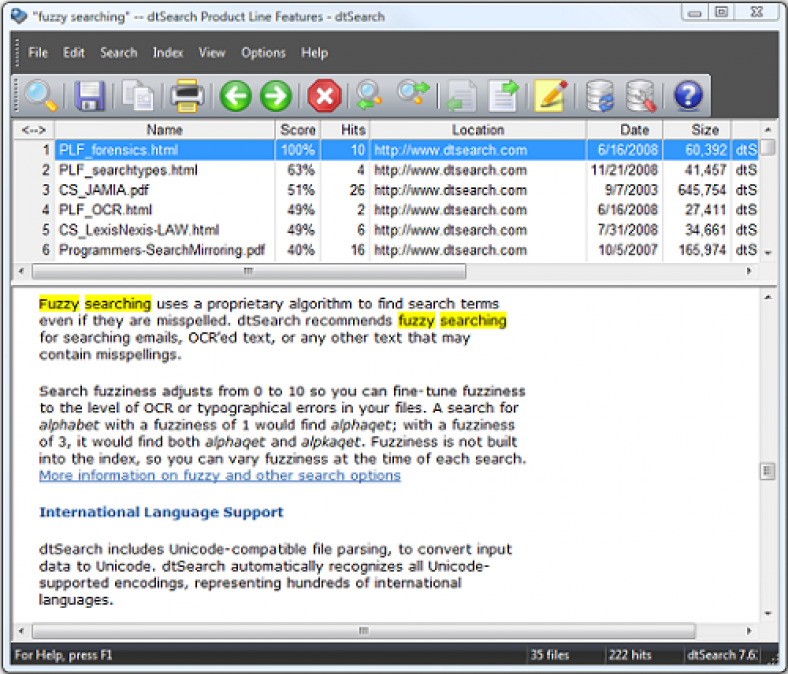
Task: Click next document page icon
Action: click(504, 95)
